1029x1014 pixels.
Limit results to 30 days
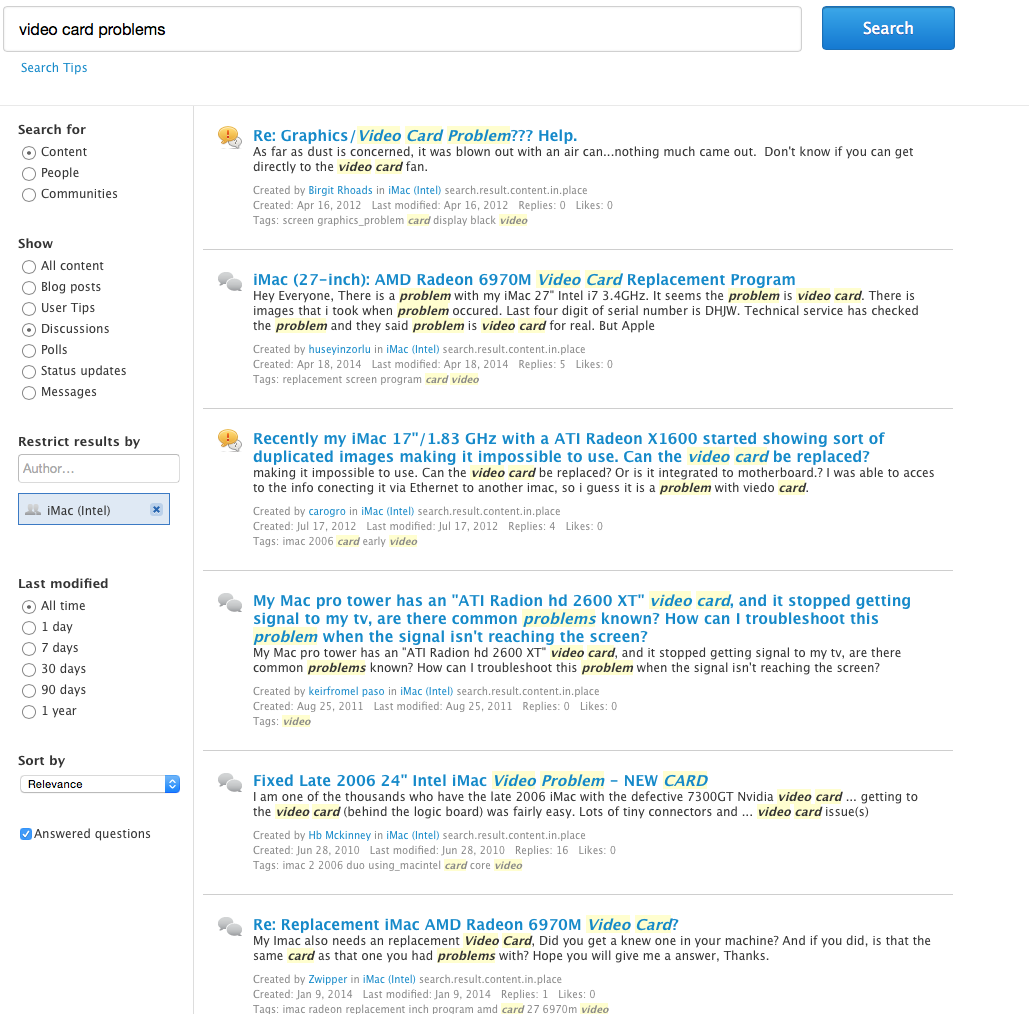[29, 669]
